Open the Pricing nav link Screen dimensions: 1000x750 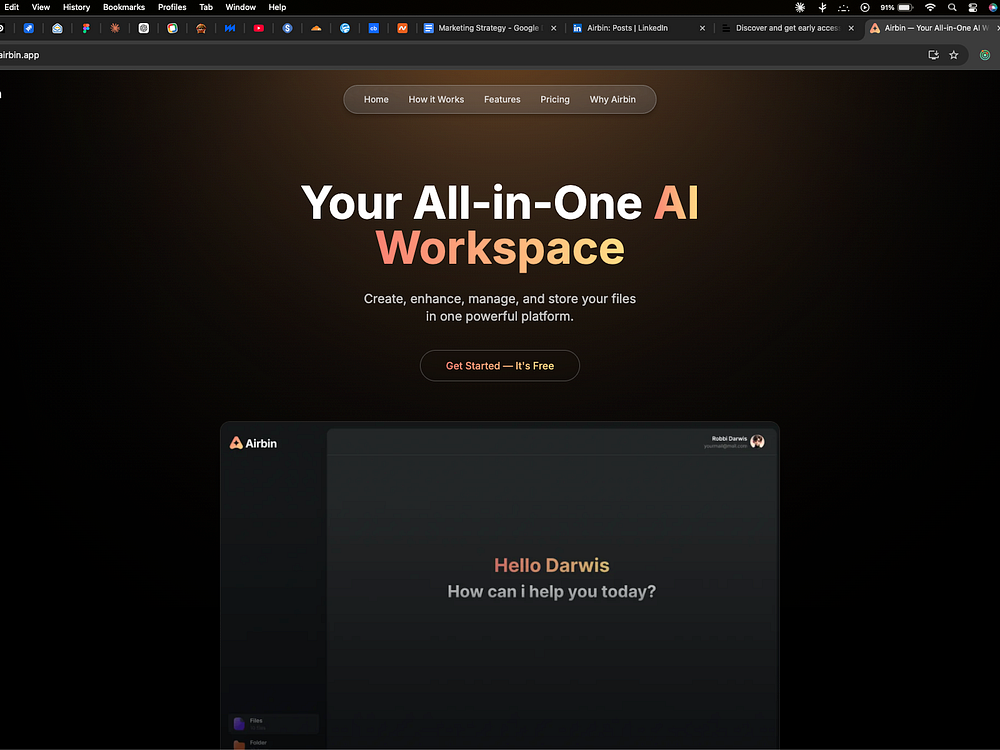pyautogui.click(x=555, y=99)
